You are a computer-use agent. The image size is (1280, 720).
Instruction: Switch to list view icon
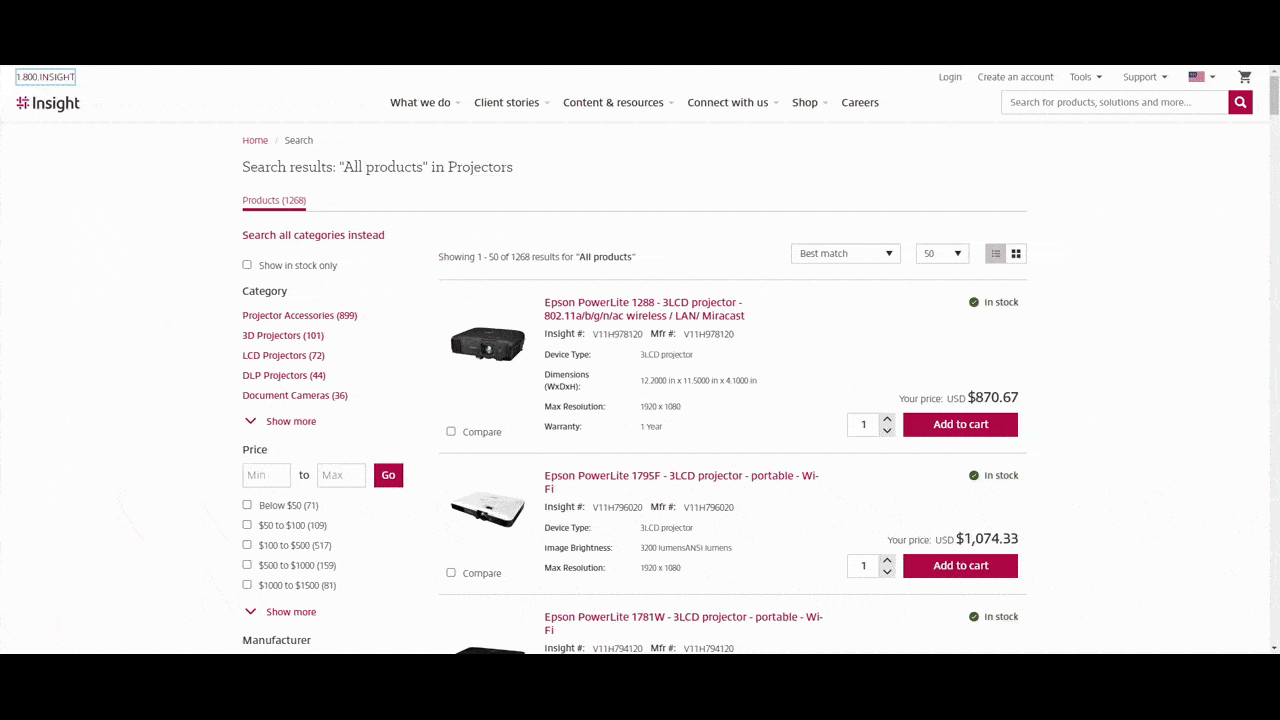click(x=995, y=254)
